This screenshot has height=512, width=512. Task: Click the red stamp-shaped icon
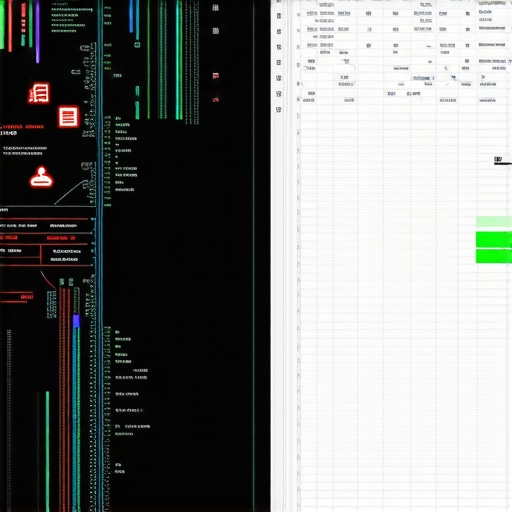click(41, 177)
